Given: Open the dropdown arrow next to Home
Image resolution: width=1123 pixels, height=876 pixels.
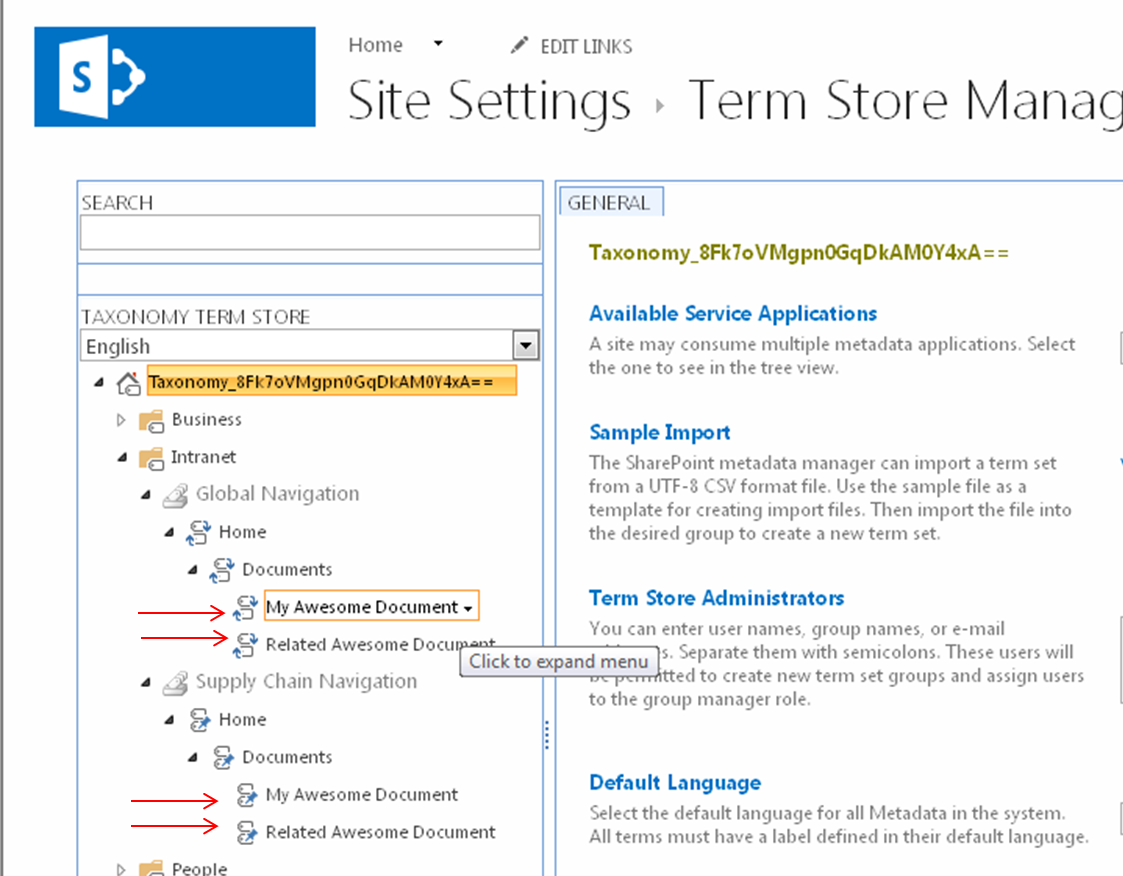Looking at the screenshot, I should (437, 45).
